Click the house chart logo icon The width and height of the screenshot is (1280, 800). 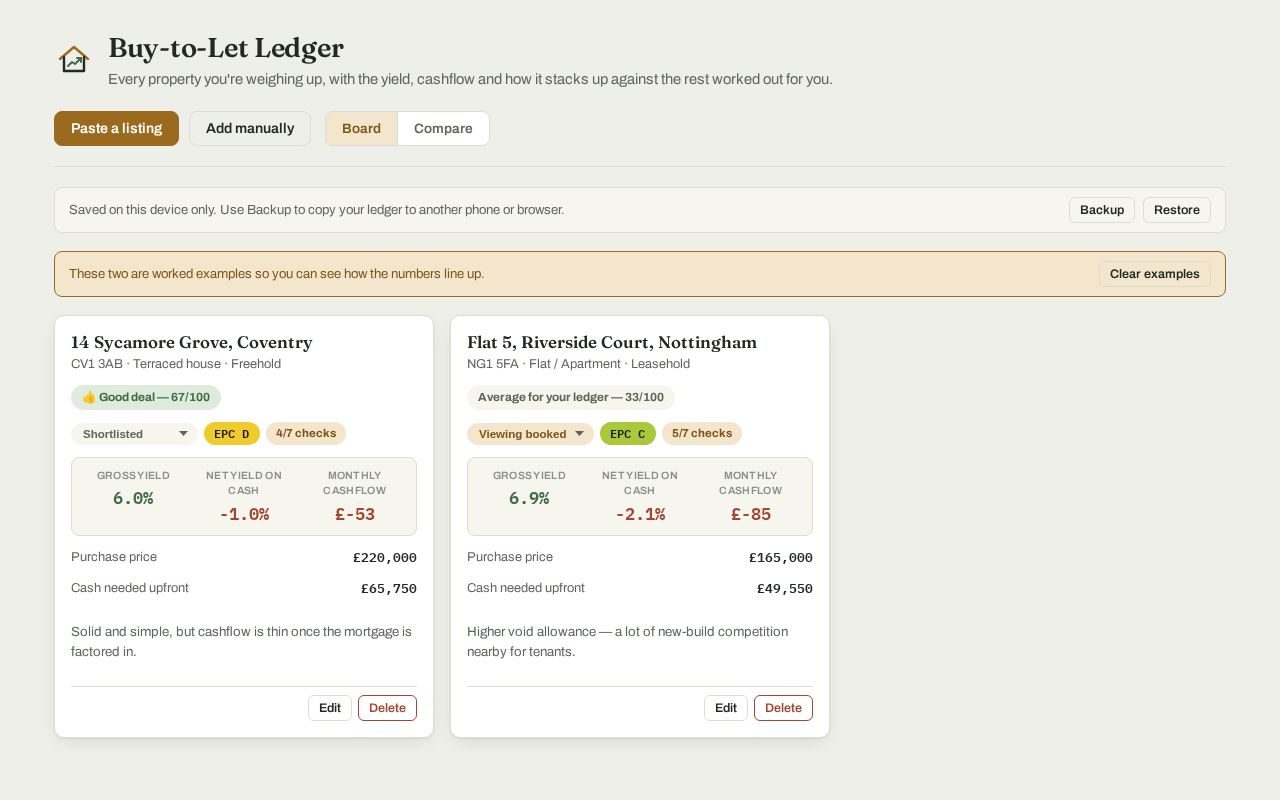[x=74, y=60]
